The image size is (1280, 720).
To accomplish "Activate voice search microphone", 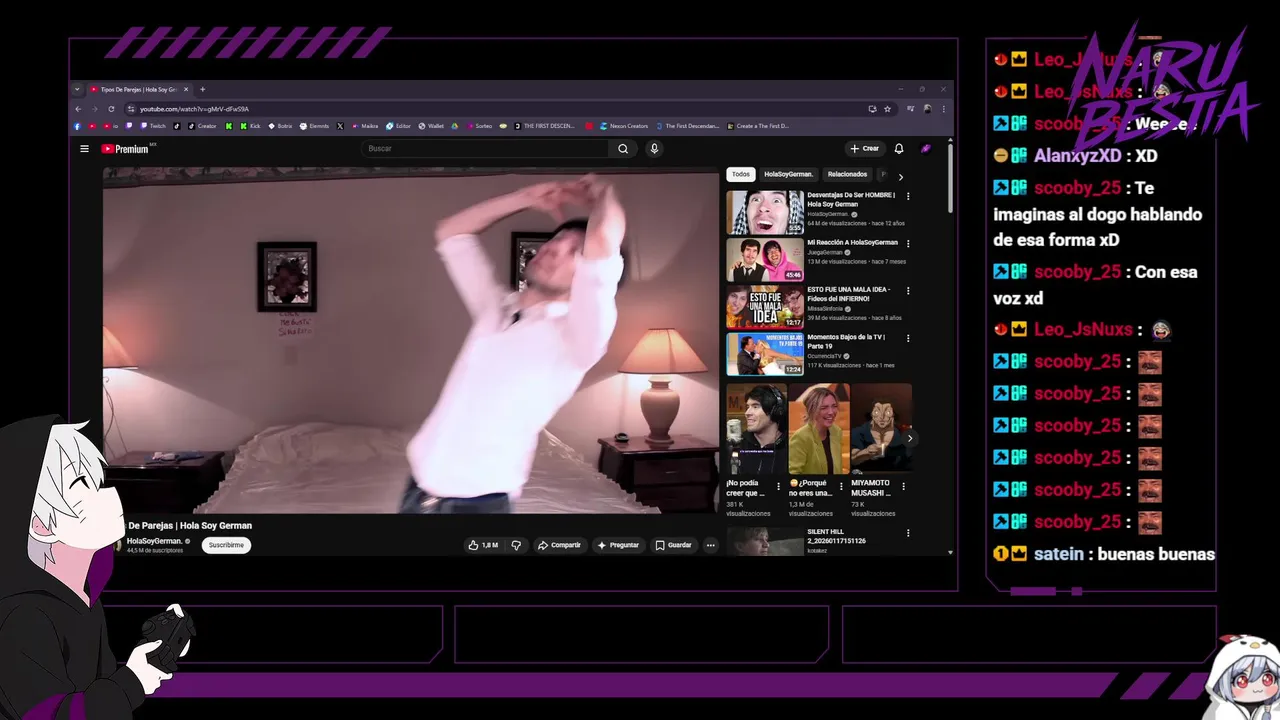I will tap(654, 149).
